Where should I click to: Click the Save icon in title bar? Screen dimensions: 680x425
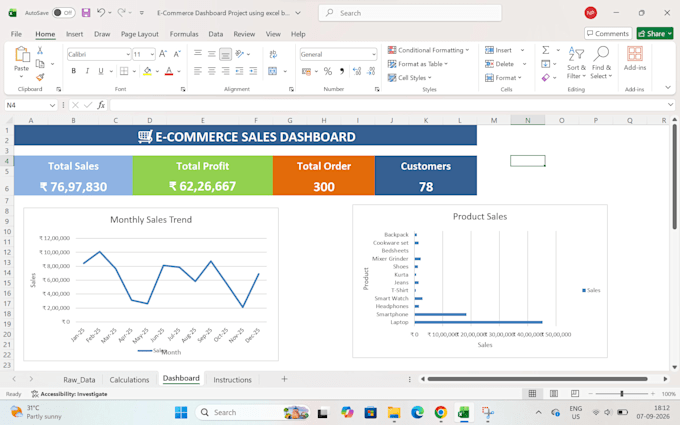tap(86, 13)
